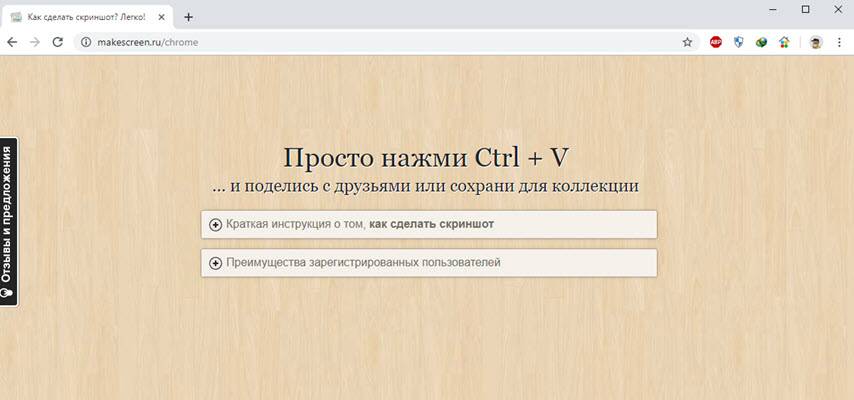The image size is (854, 400).
Task: Bookmark this page with the star icon
Action: (687, 42)
